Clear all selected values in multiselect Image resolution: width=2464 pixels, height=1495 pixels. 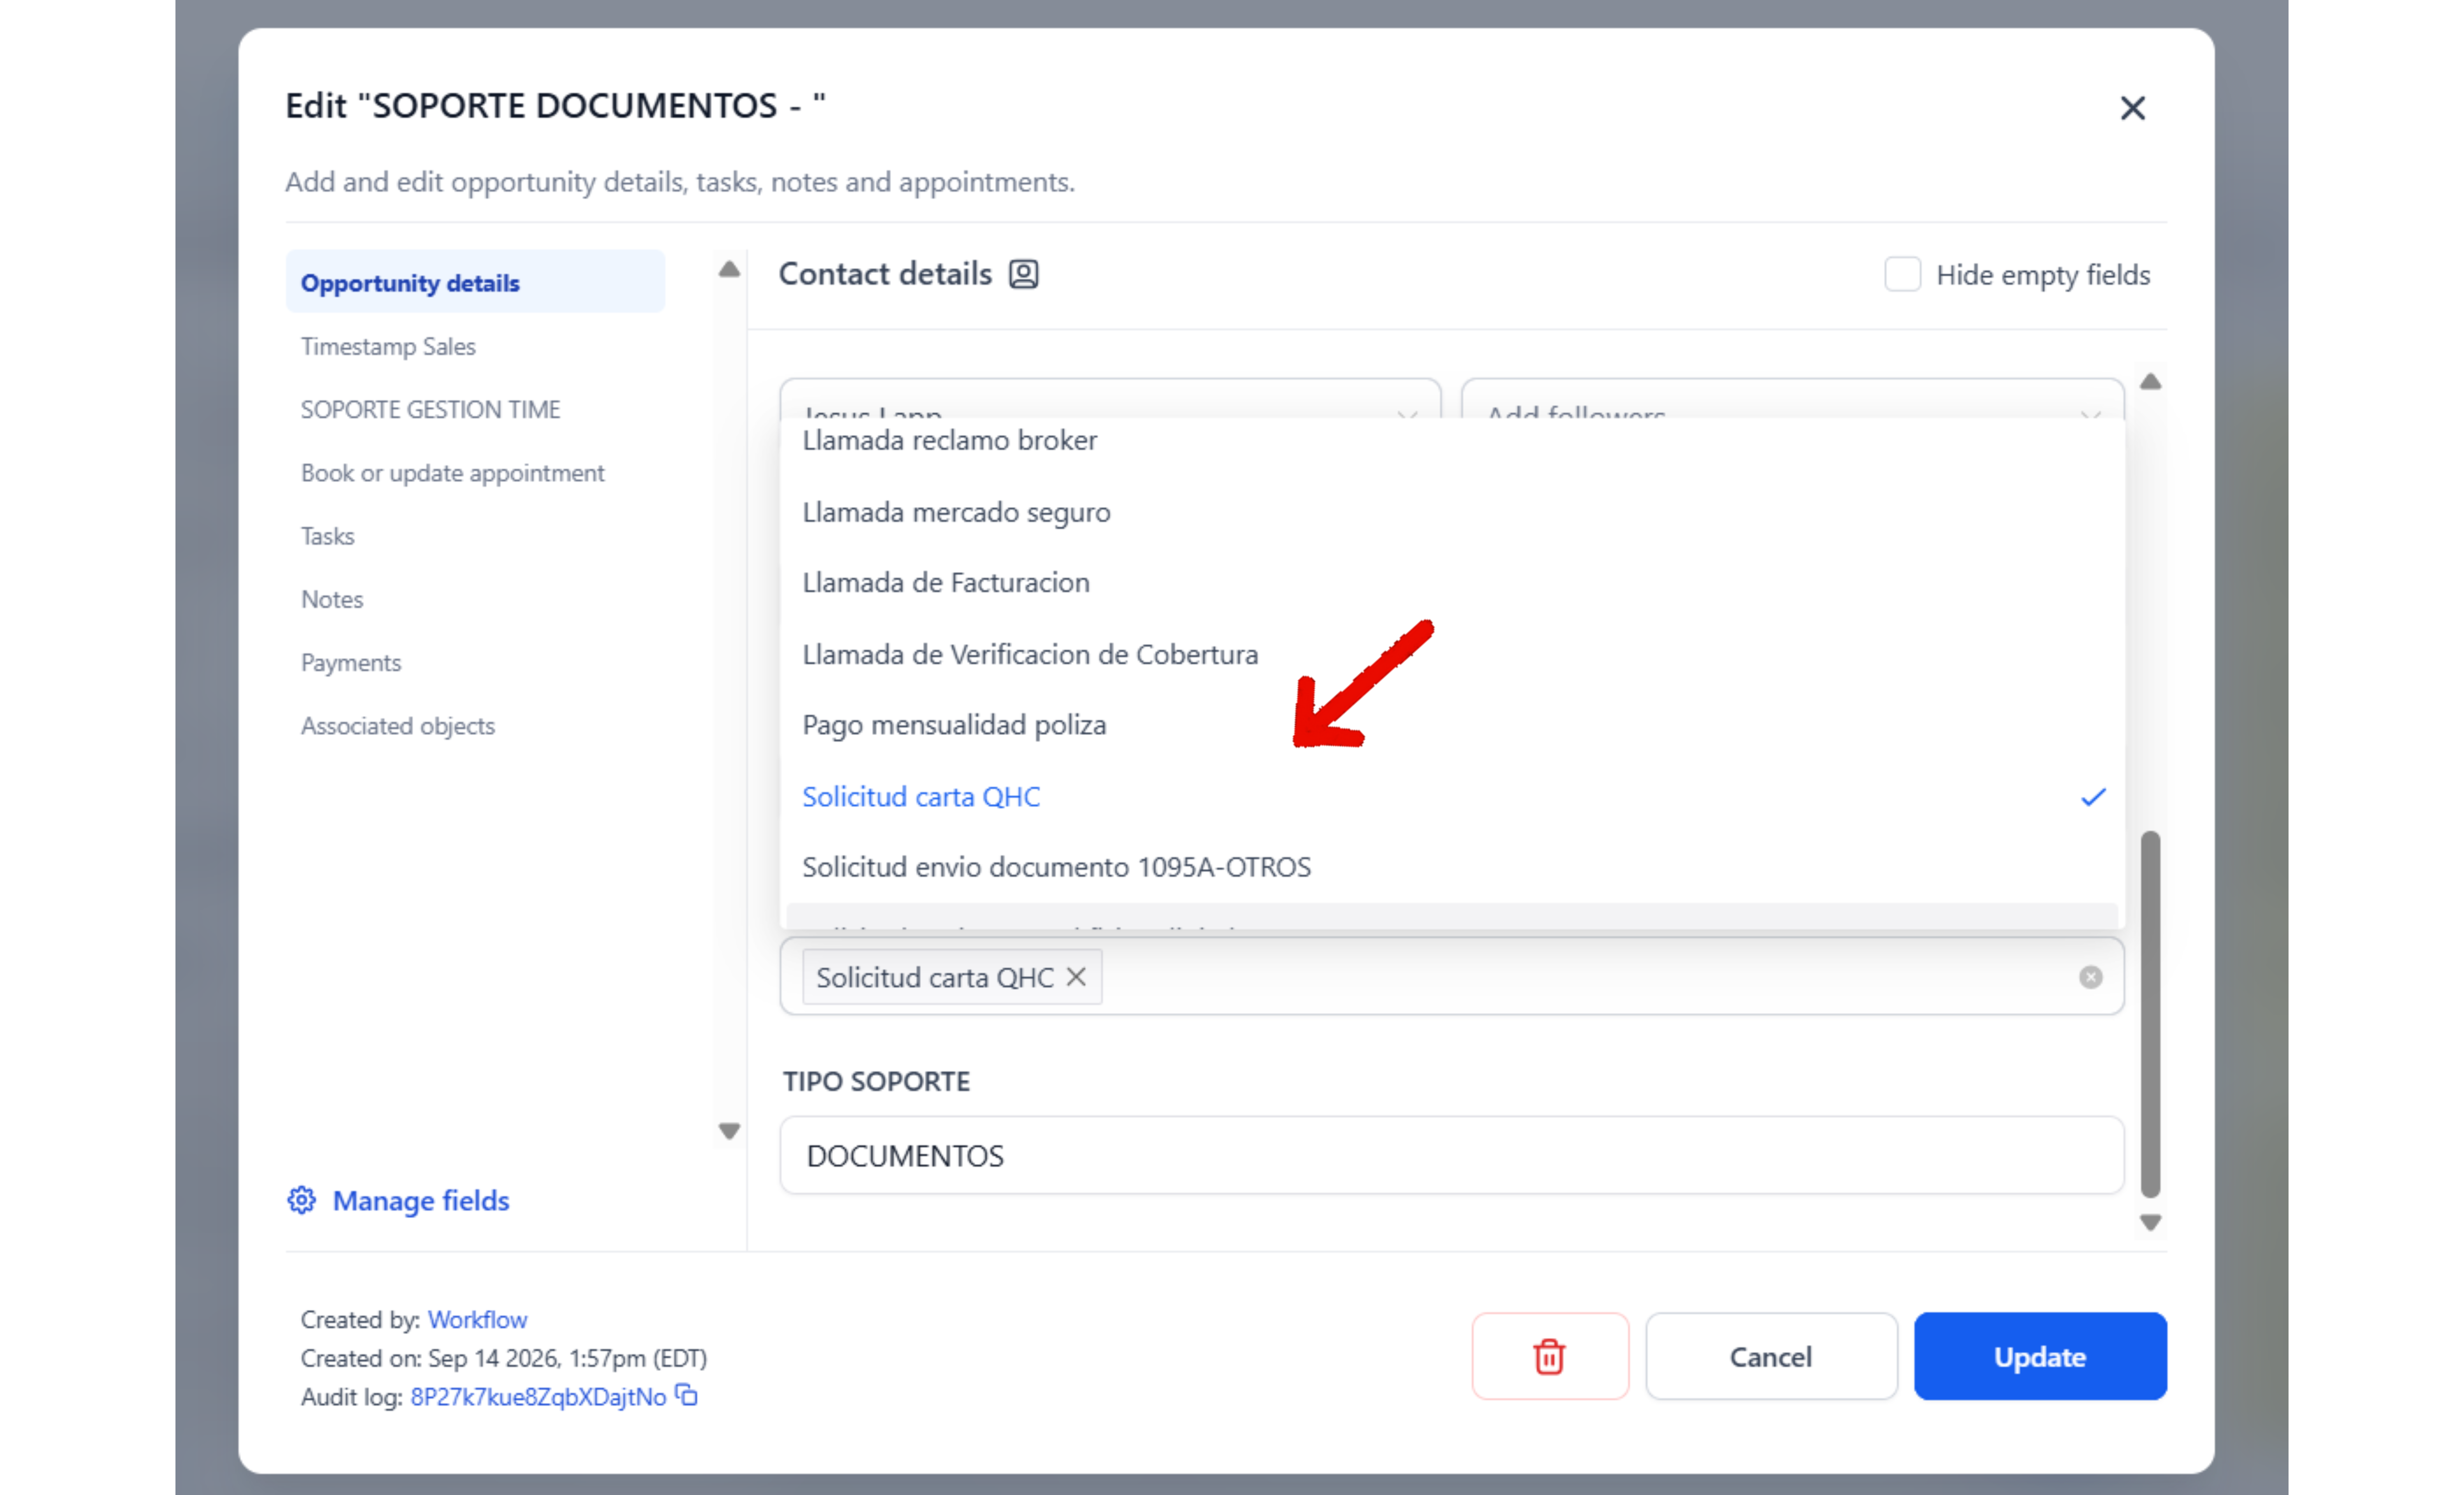(2090, 977)
